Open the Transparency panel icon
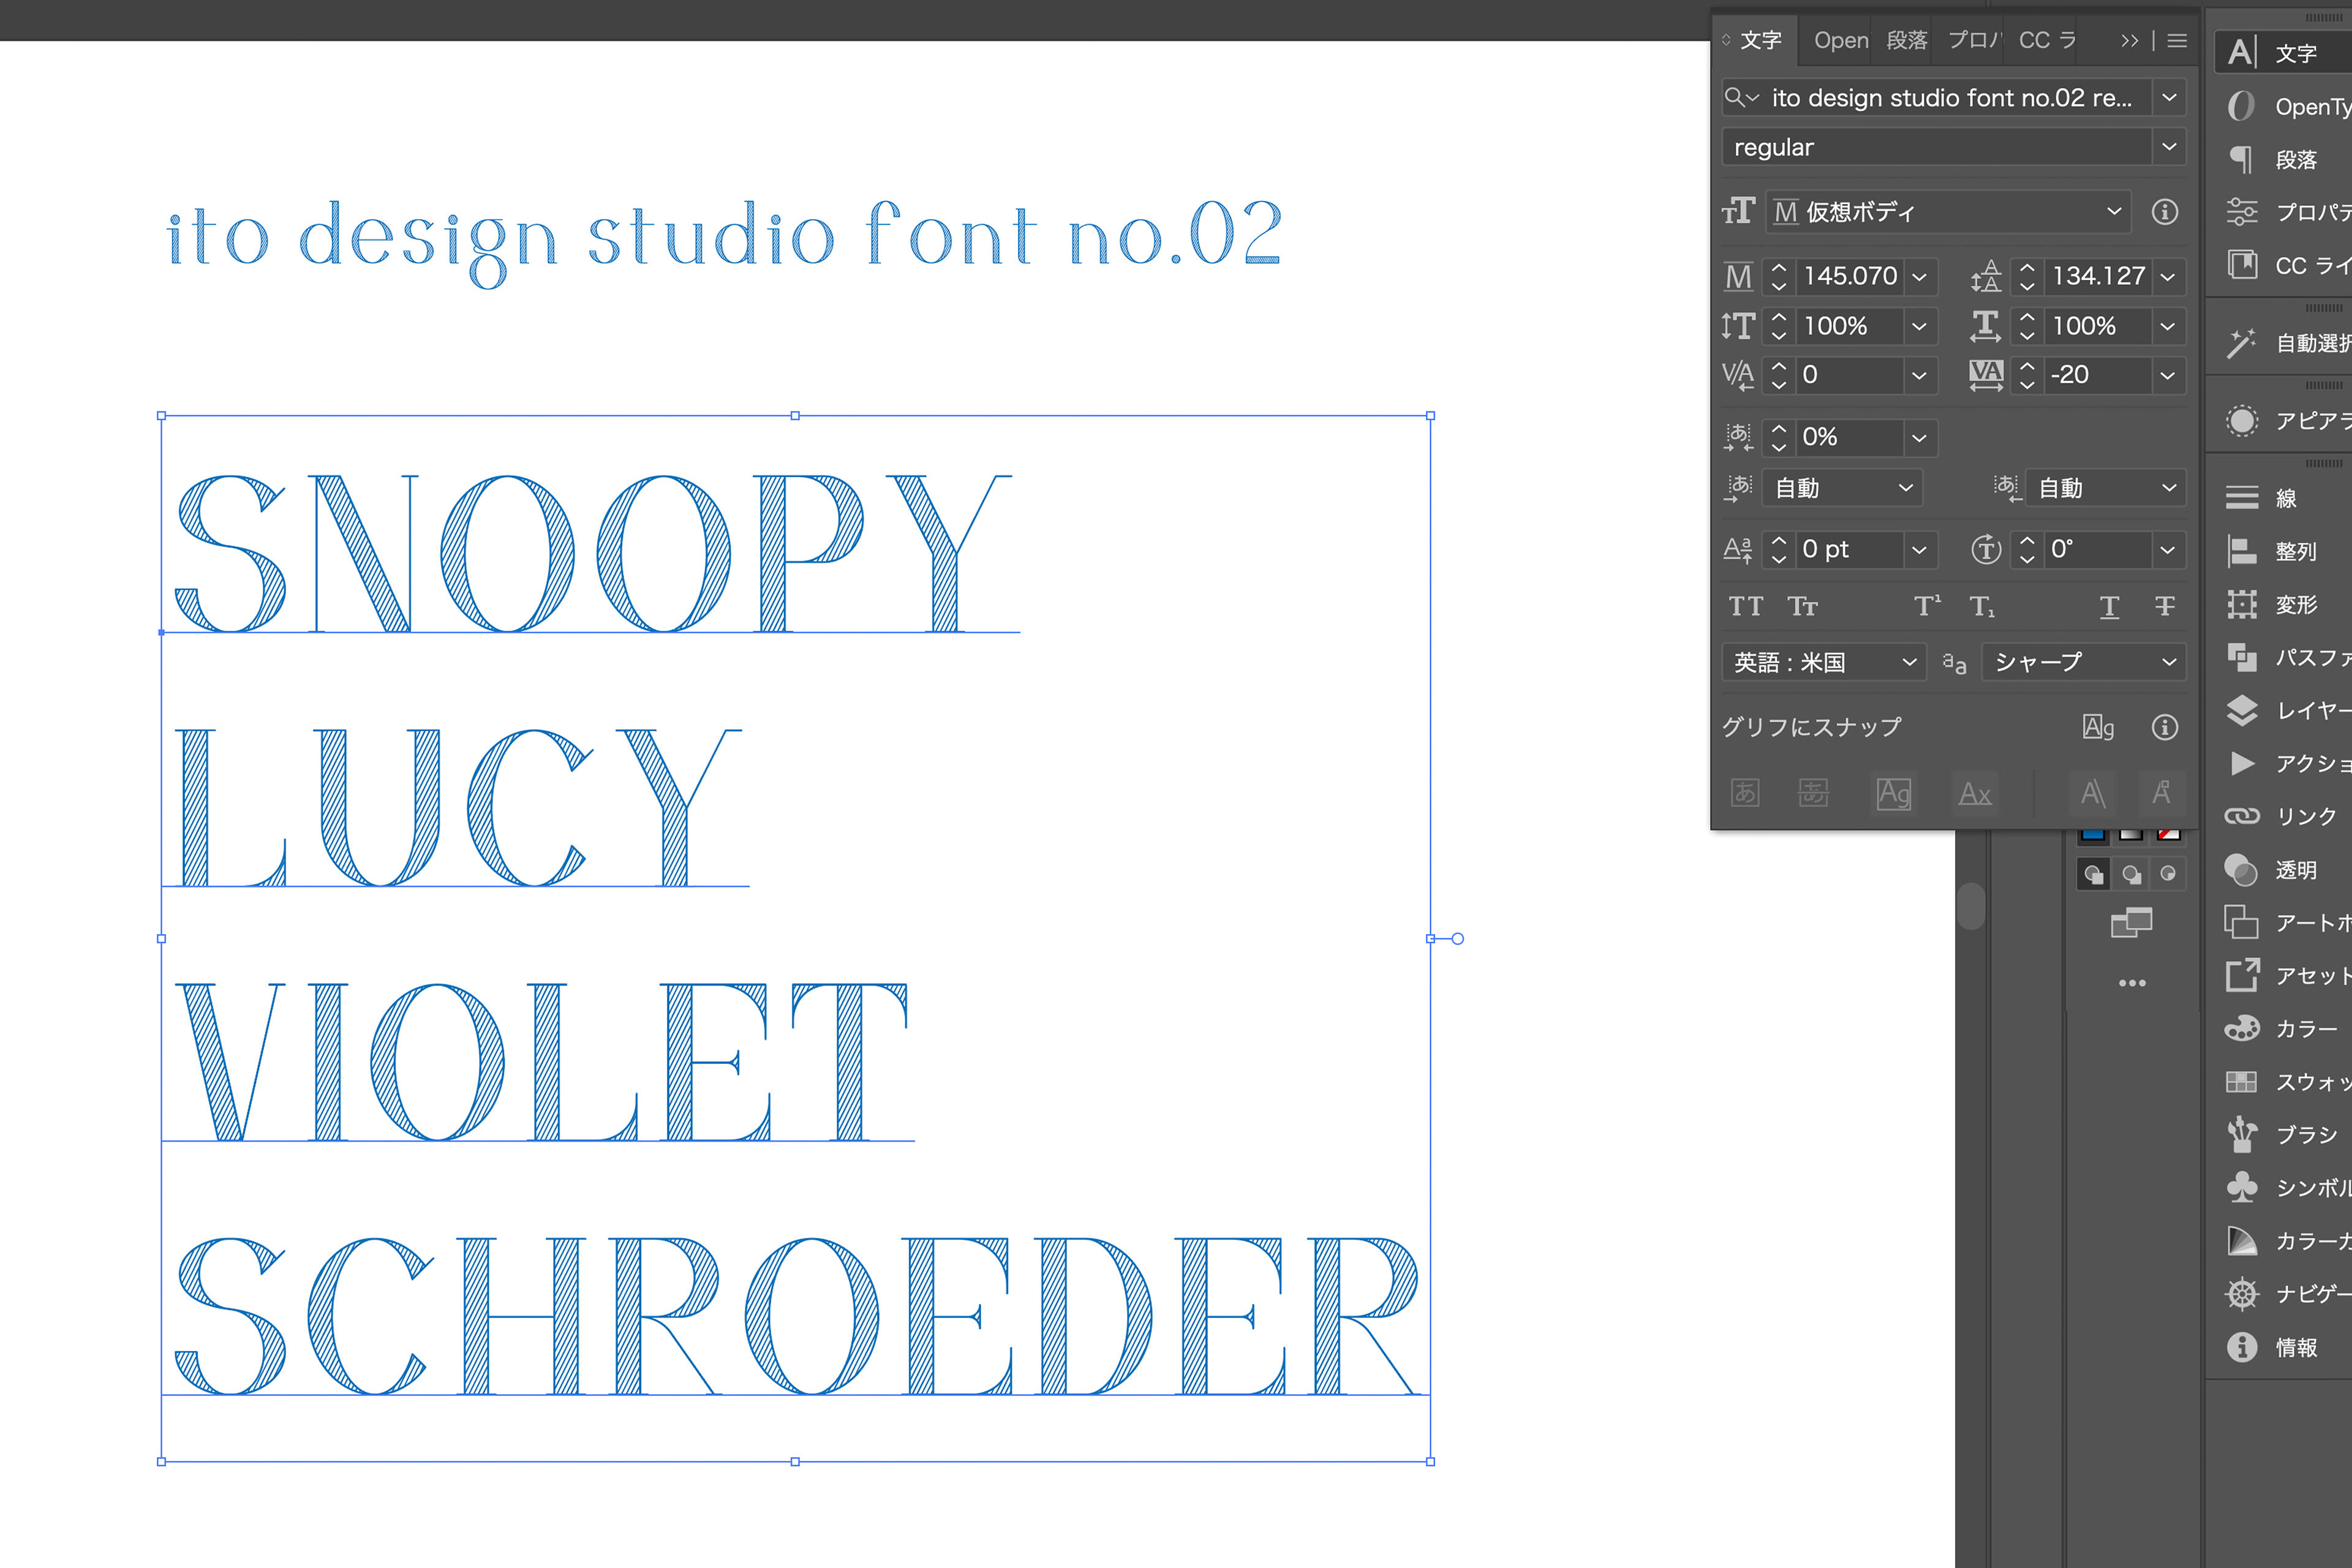Screen dimensions: 2352x1568 pos(2242,870)
